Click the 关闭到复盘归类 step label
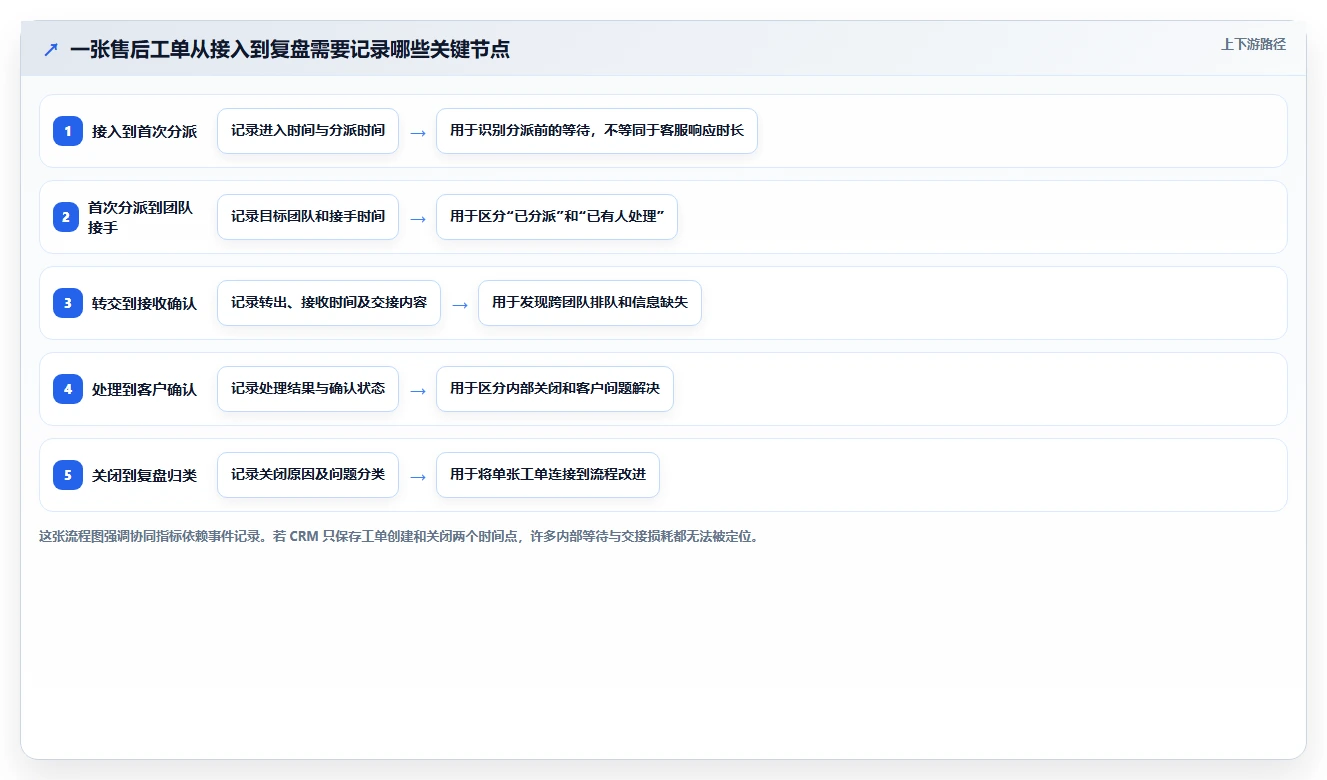The width and height of the screenshot is (1327, 780). click(x=144, y=475)
